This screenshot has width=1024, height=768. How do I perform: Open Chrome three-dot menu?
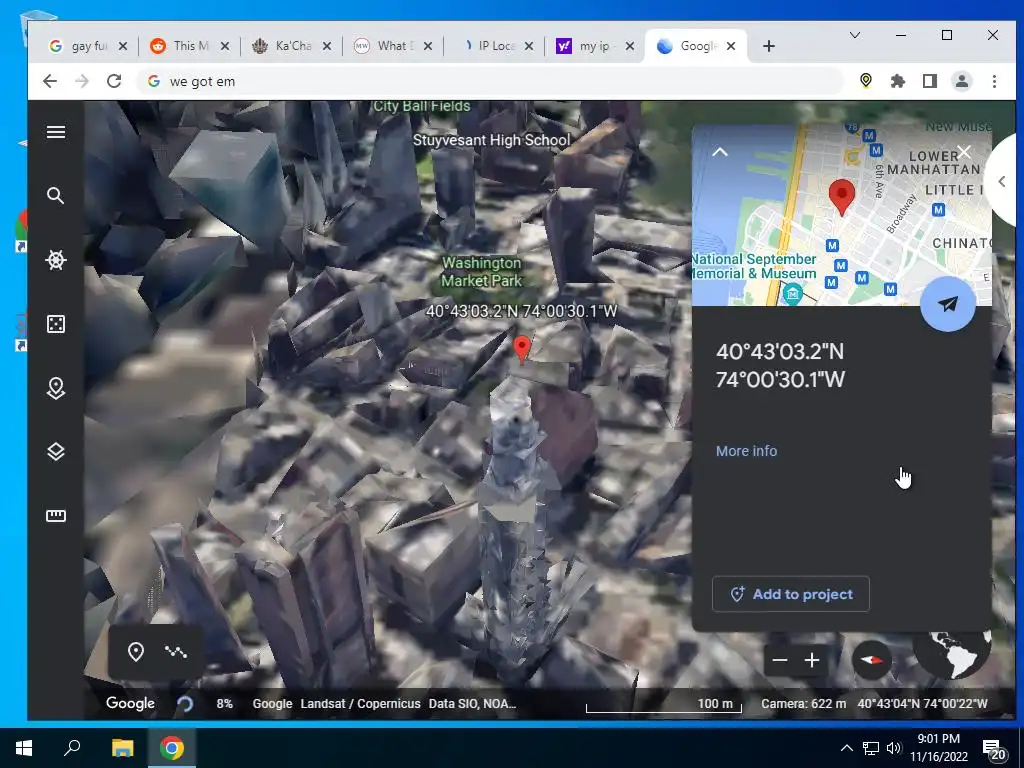(994, 81)
